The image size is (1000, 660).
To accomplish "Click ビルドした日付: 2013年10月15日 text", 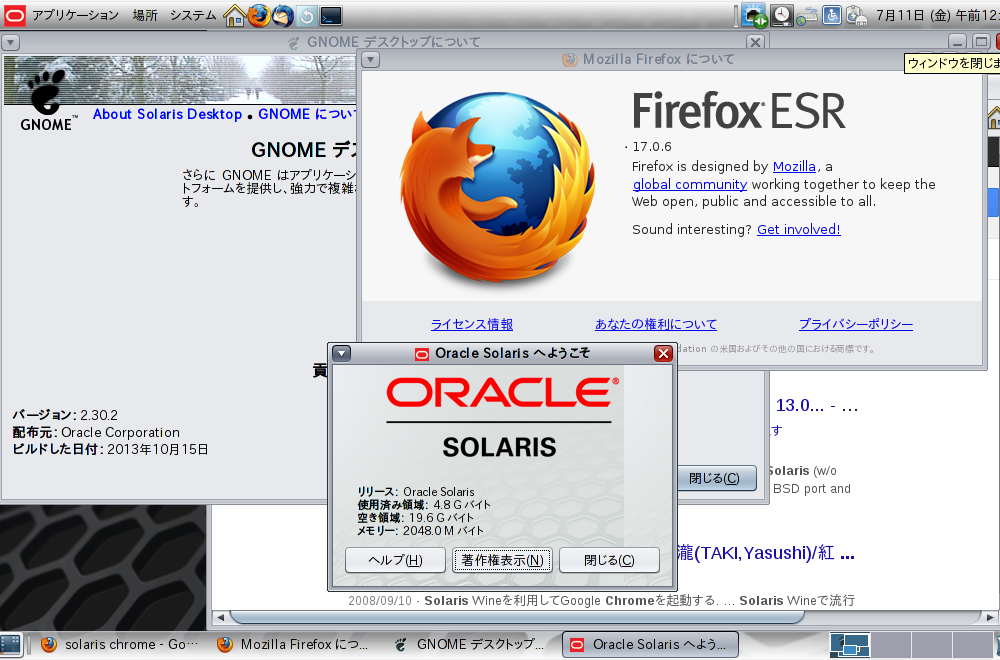I will tap(110, 449).
